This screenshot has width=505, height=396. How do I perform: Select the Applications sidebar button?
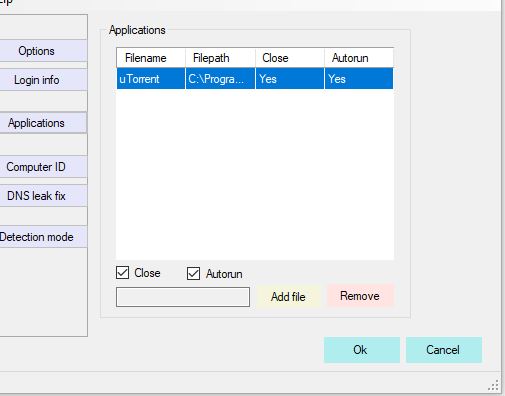coord(42,123)
